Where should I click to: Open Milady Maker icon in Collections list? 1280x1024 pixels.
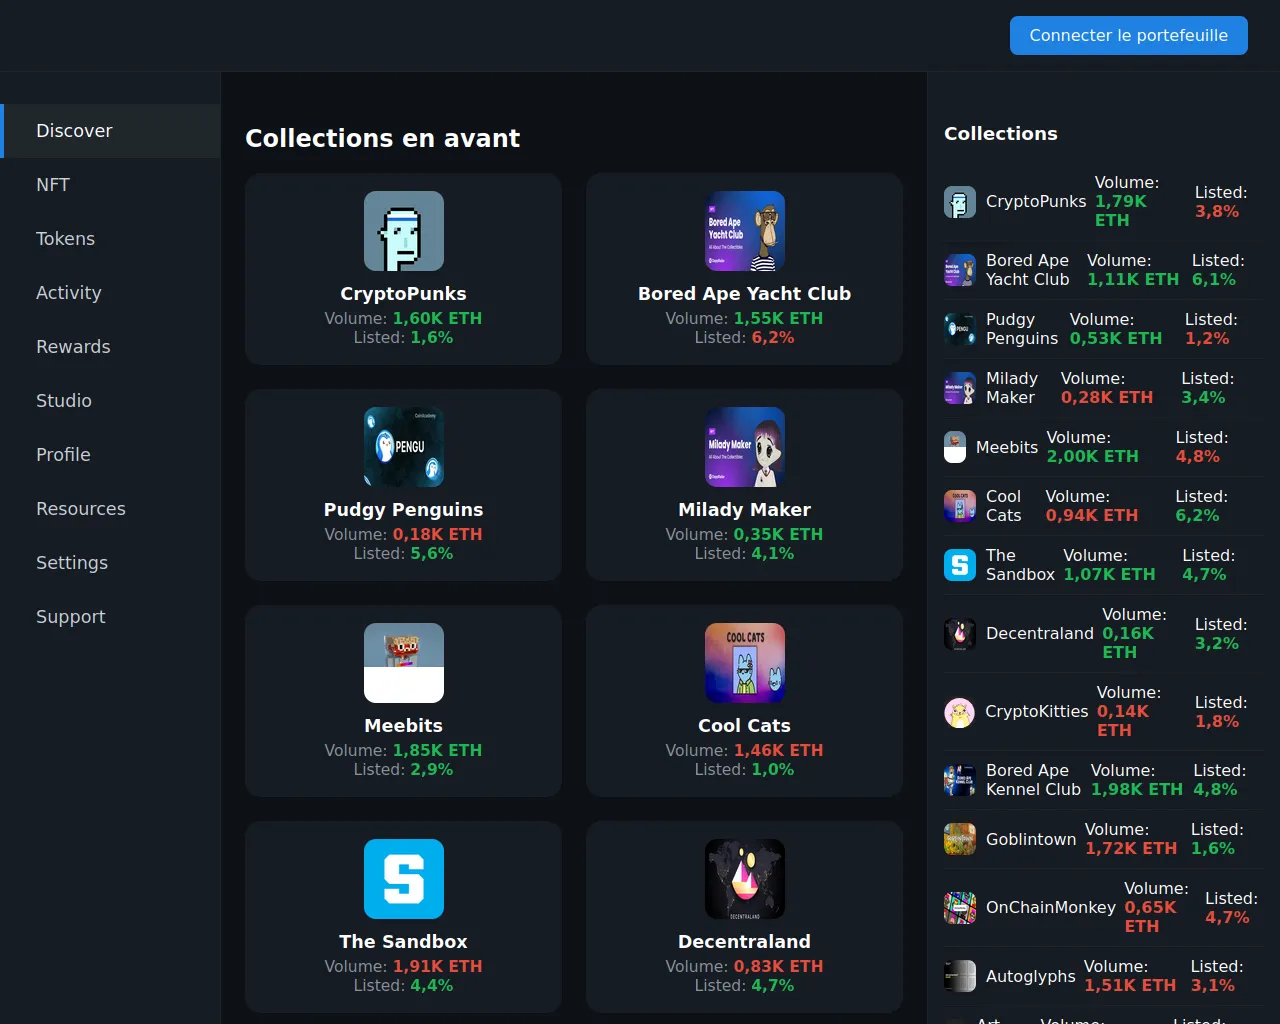(x=960, y=388)
